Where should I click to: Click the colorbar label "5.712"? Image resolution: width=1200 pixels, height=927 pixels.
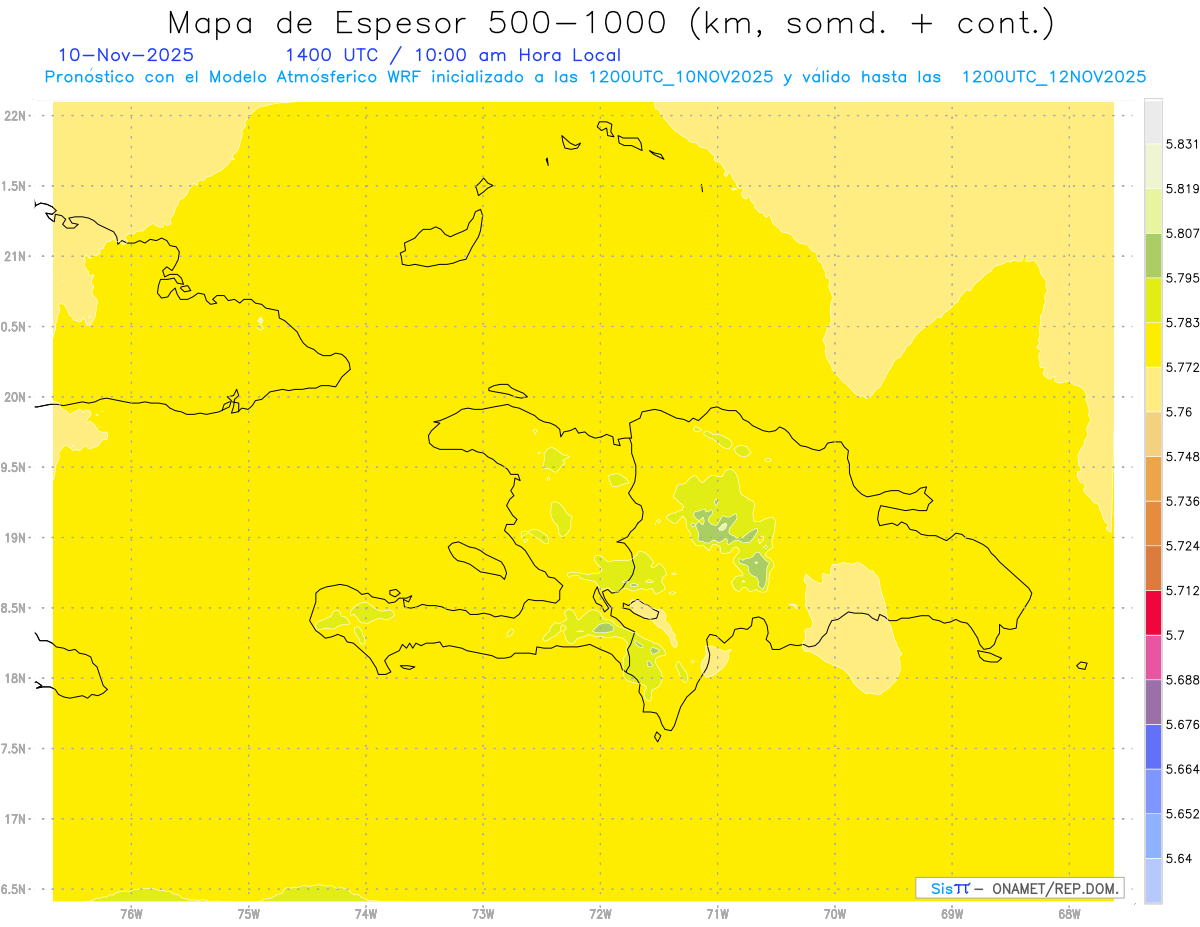[1182, 590]
